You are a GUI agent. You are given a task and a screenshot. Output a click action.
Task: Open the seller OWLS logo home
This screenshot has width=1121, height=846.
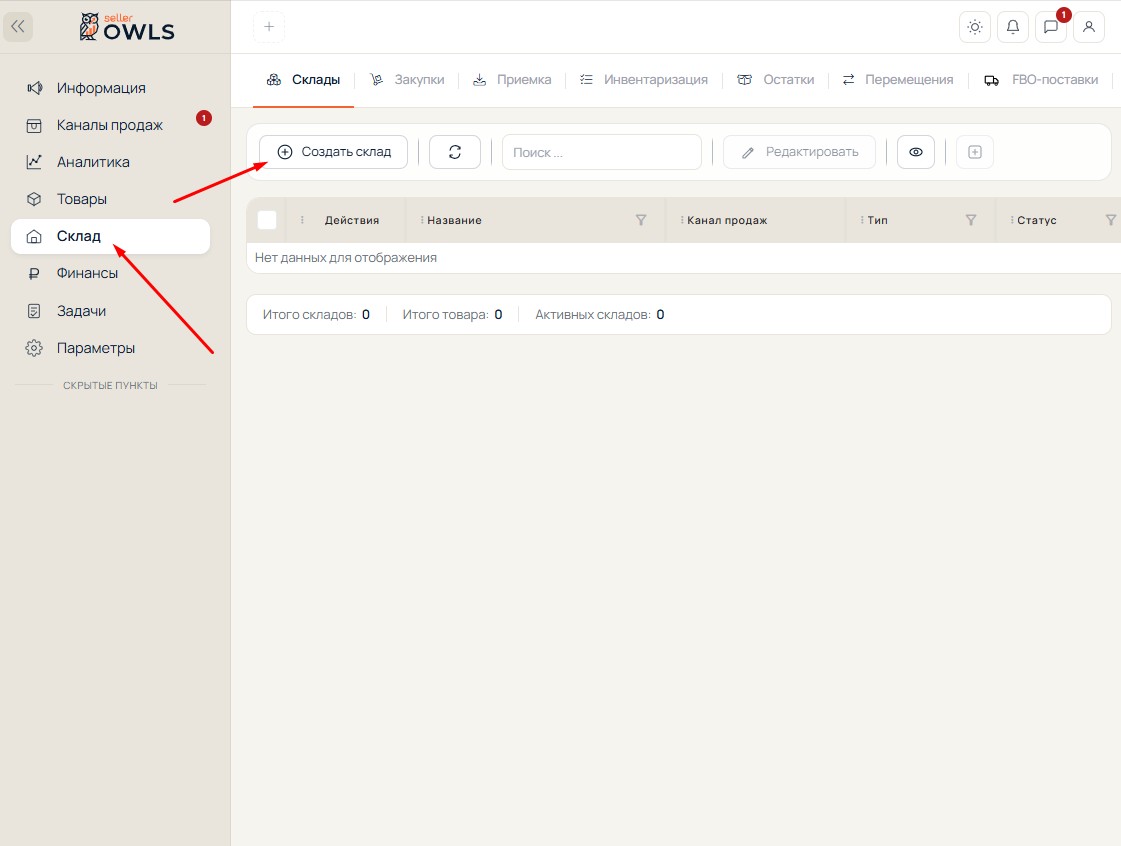[127, 27]
